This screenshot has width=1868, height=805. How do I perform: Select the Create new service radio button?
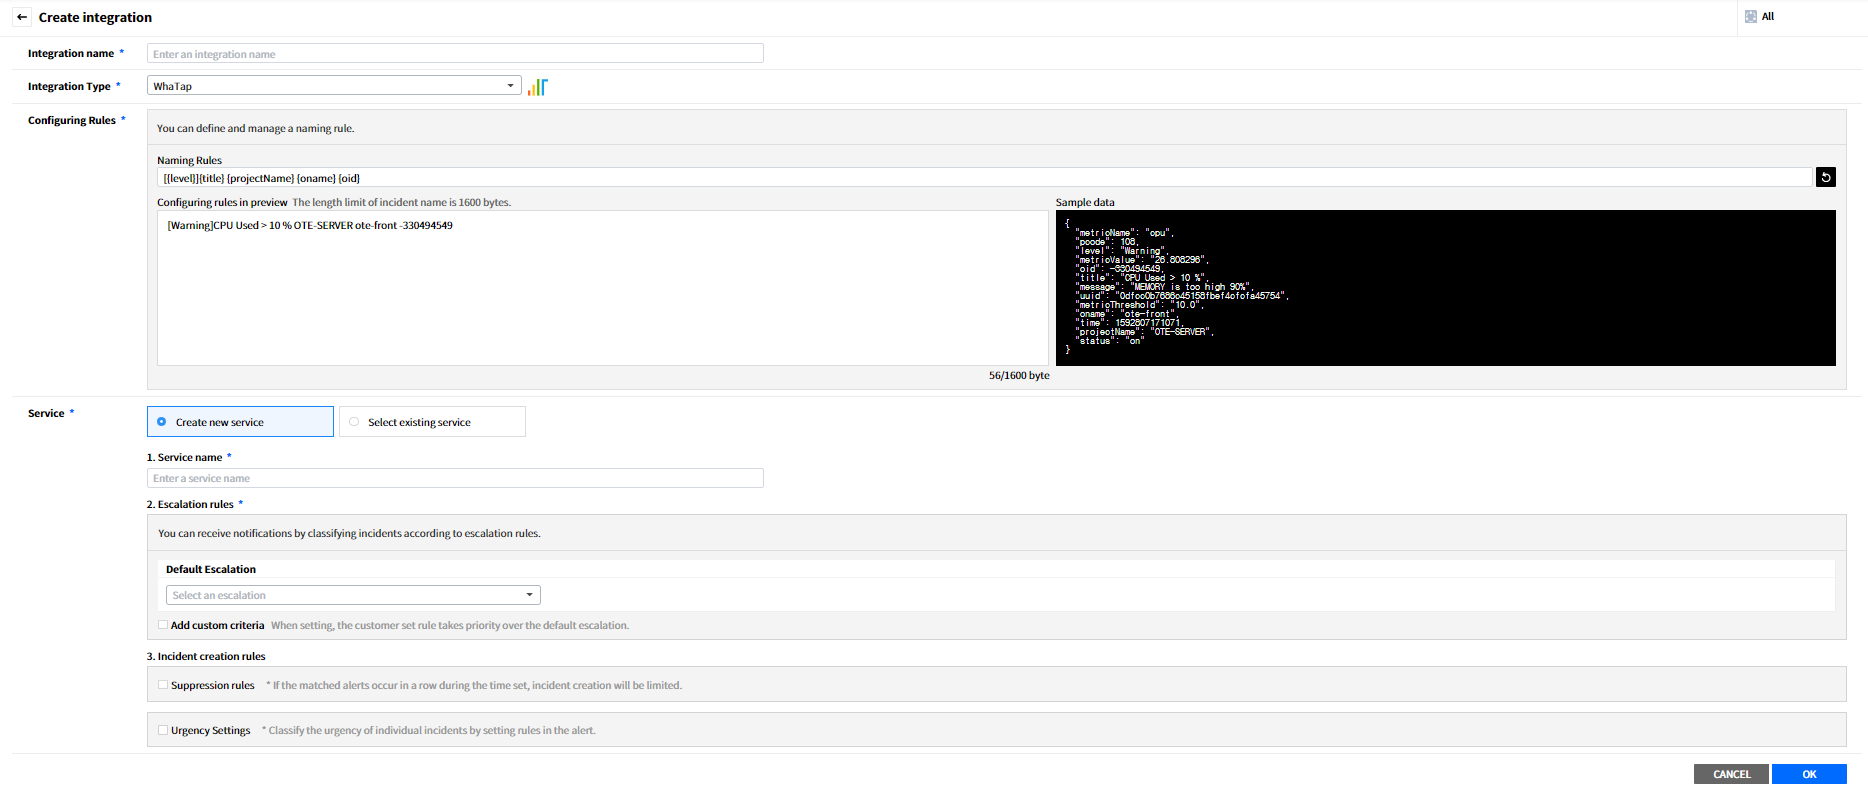(x=162, y=422)
